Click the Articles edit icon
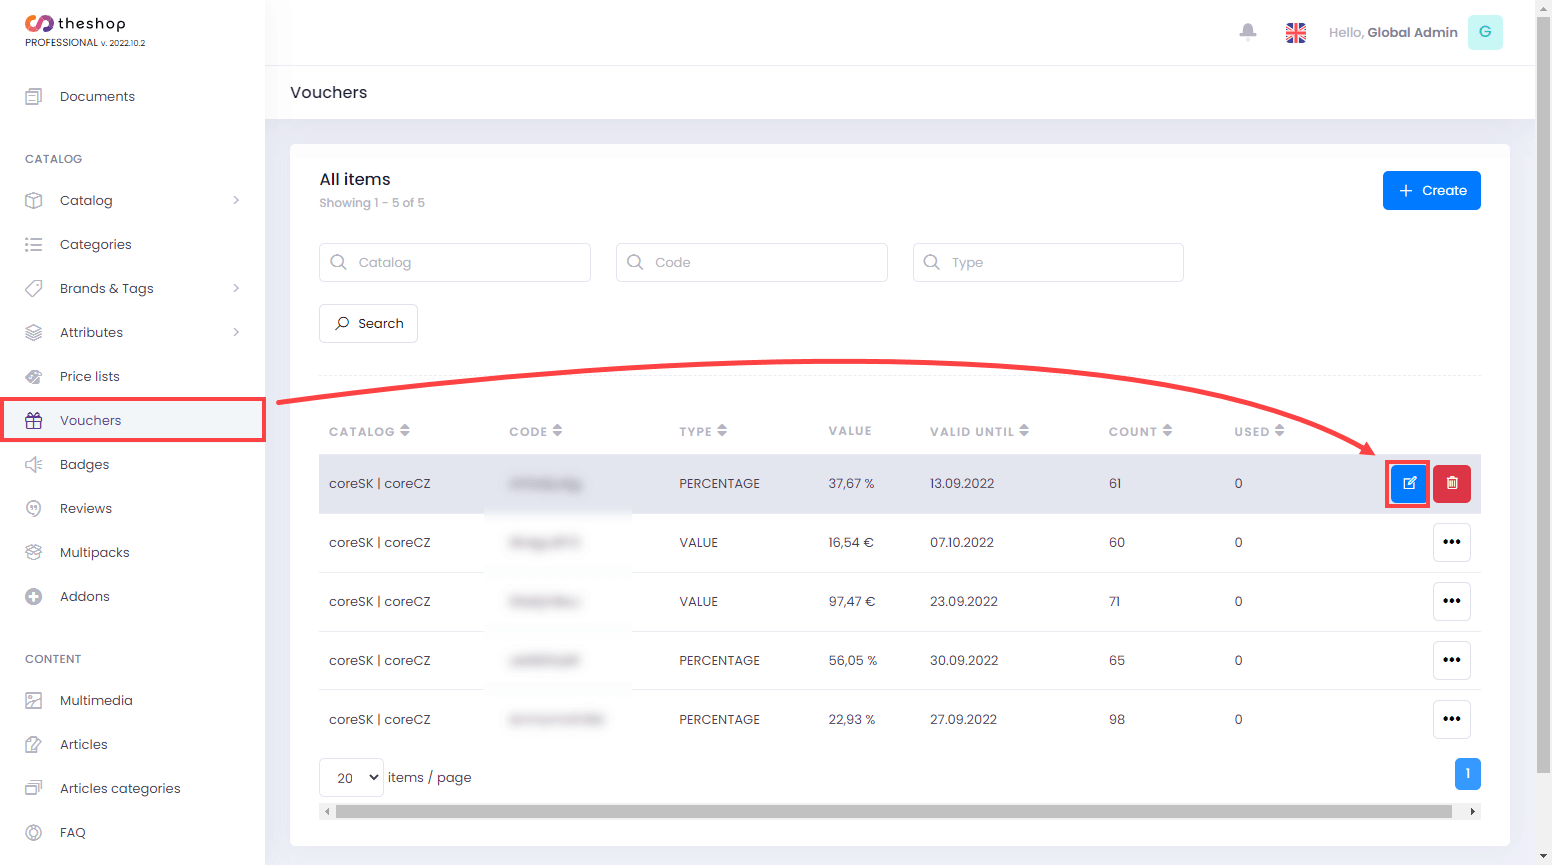The image size is (1552, 865). [34, 744]
